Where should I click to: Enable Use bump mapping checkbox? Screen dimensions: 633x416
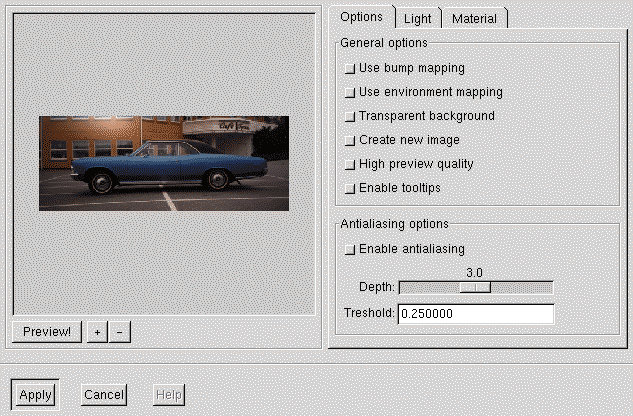[349, 69]
